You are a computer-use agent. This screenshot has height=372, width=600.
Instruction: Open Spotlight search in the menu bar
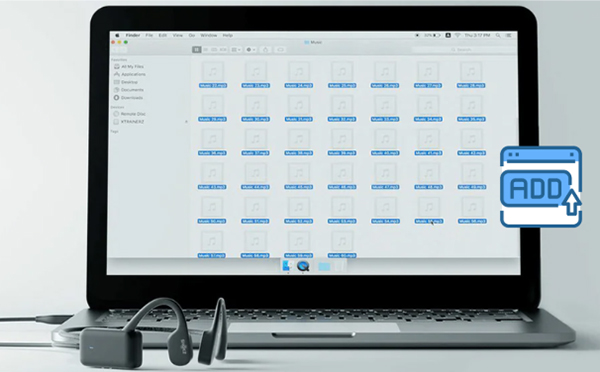[498, 35]
